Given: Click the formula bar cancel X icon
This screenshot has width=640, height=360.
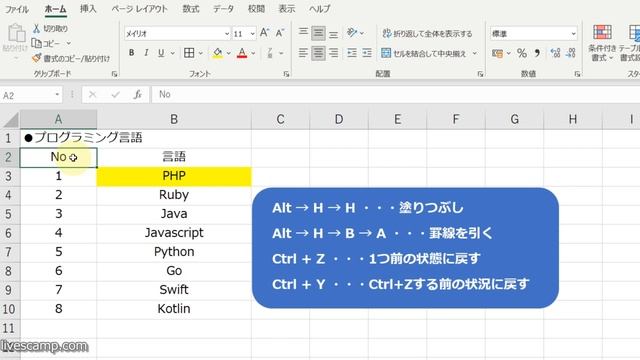Looking at the screenshot, I should [x=93, y=95].
